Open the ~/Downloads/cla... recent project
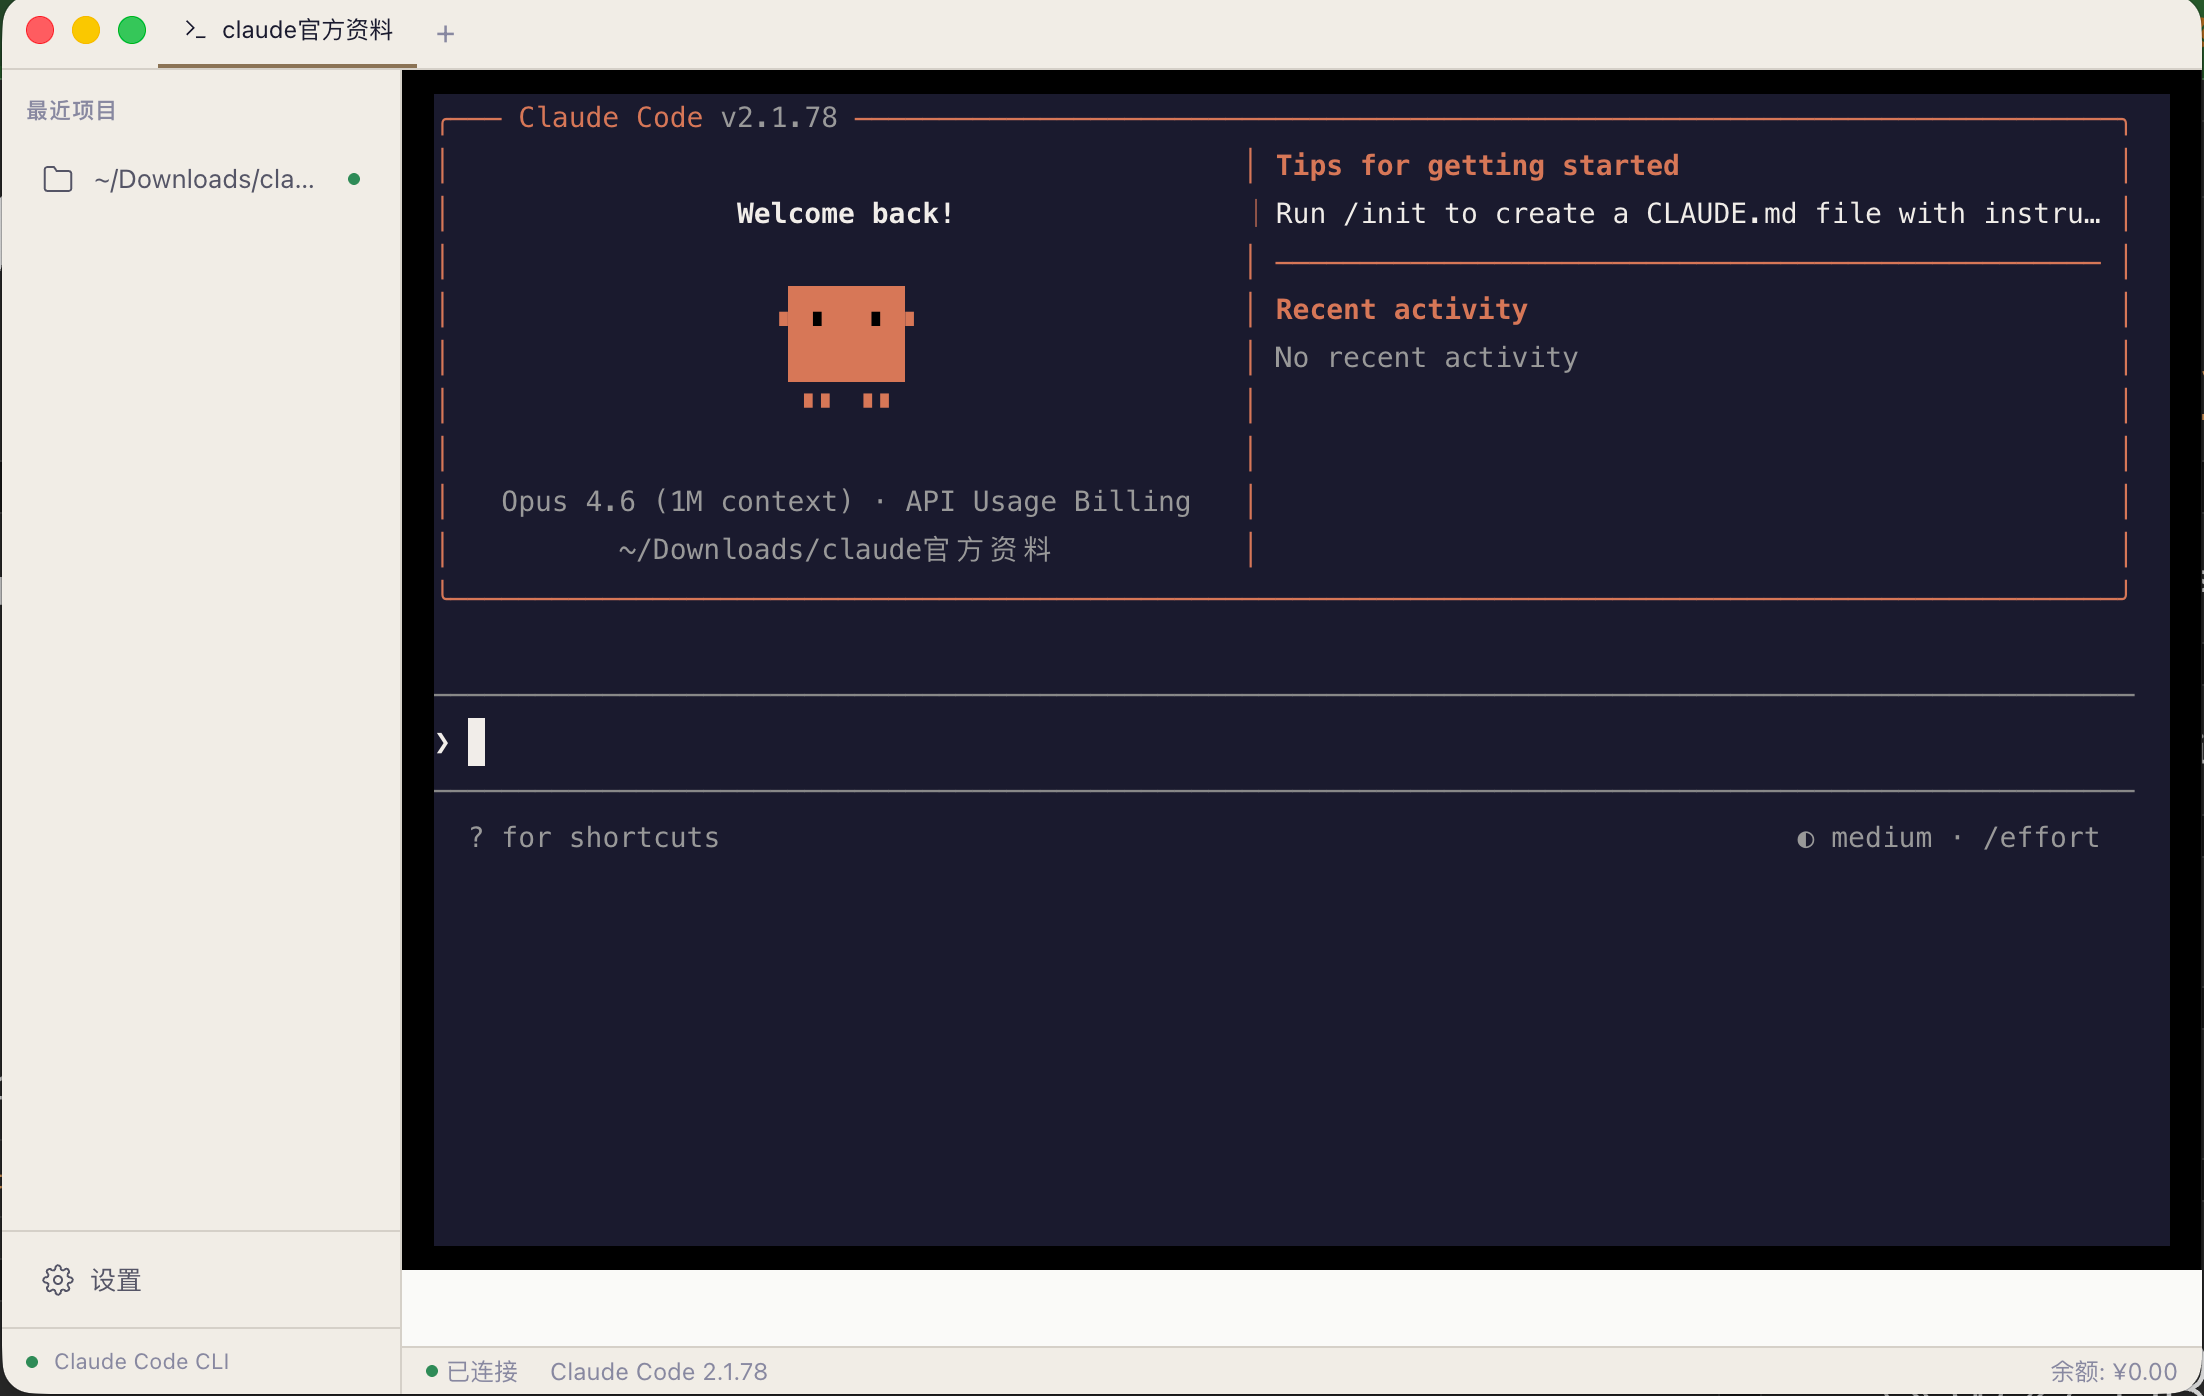This screenshot has width=2204, height=1396. [x=204, y=179]
